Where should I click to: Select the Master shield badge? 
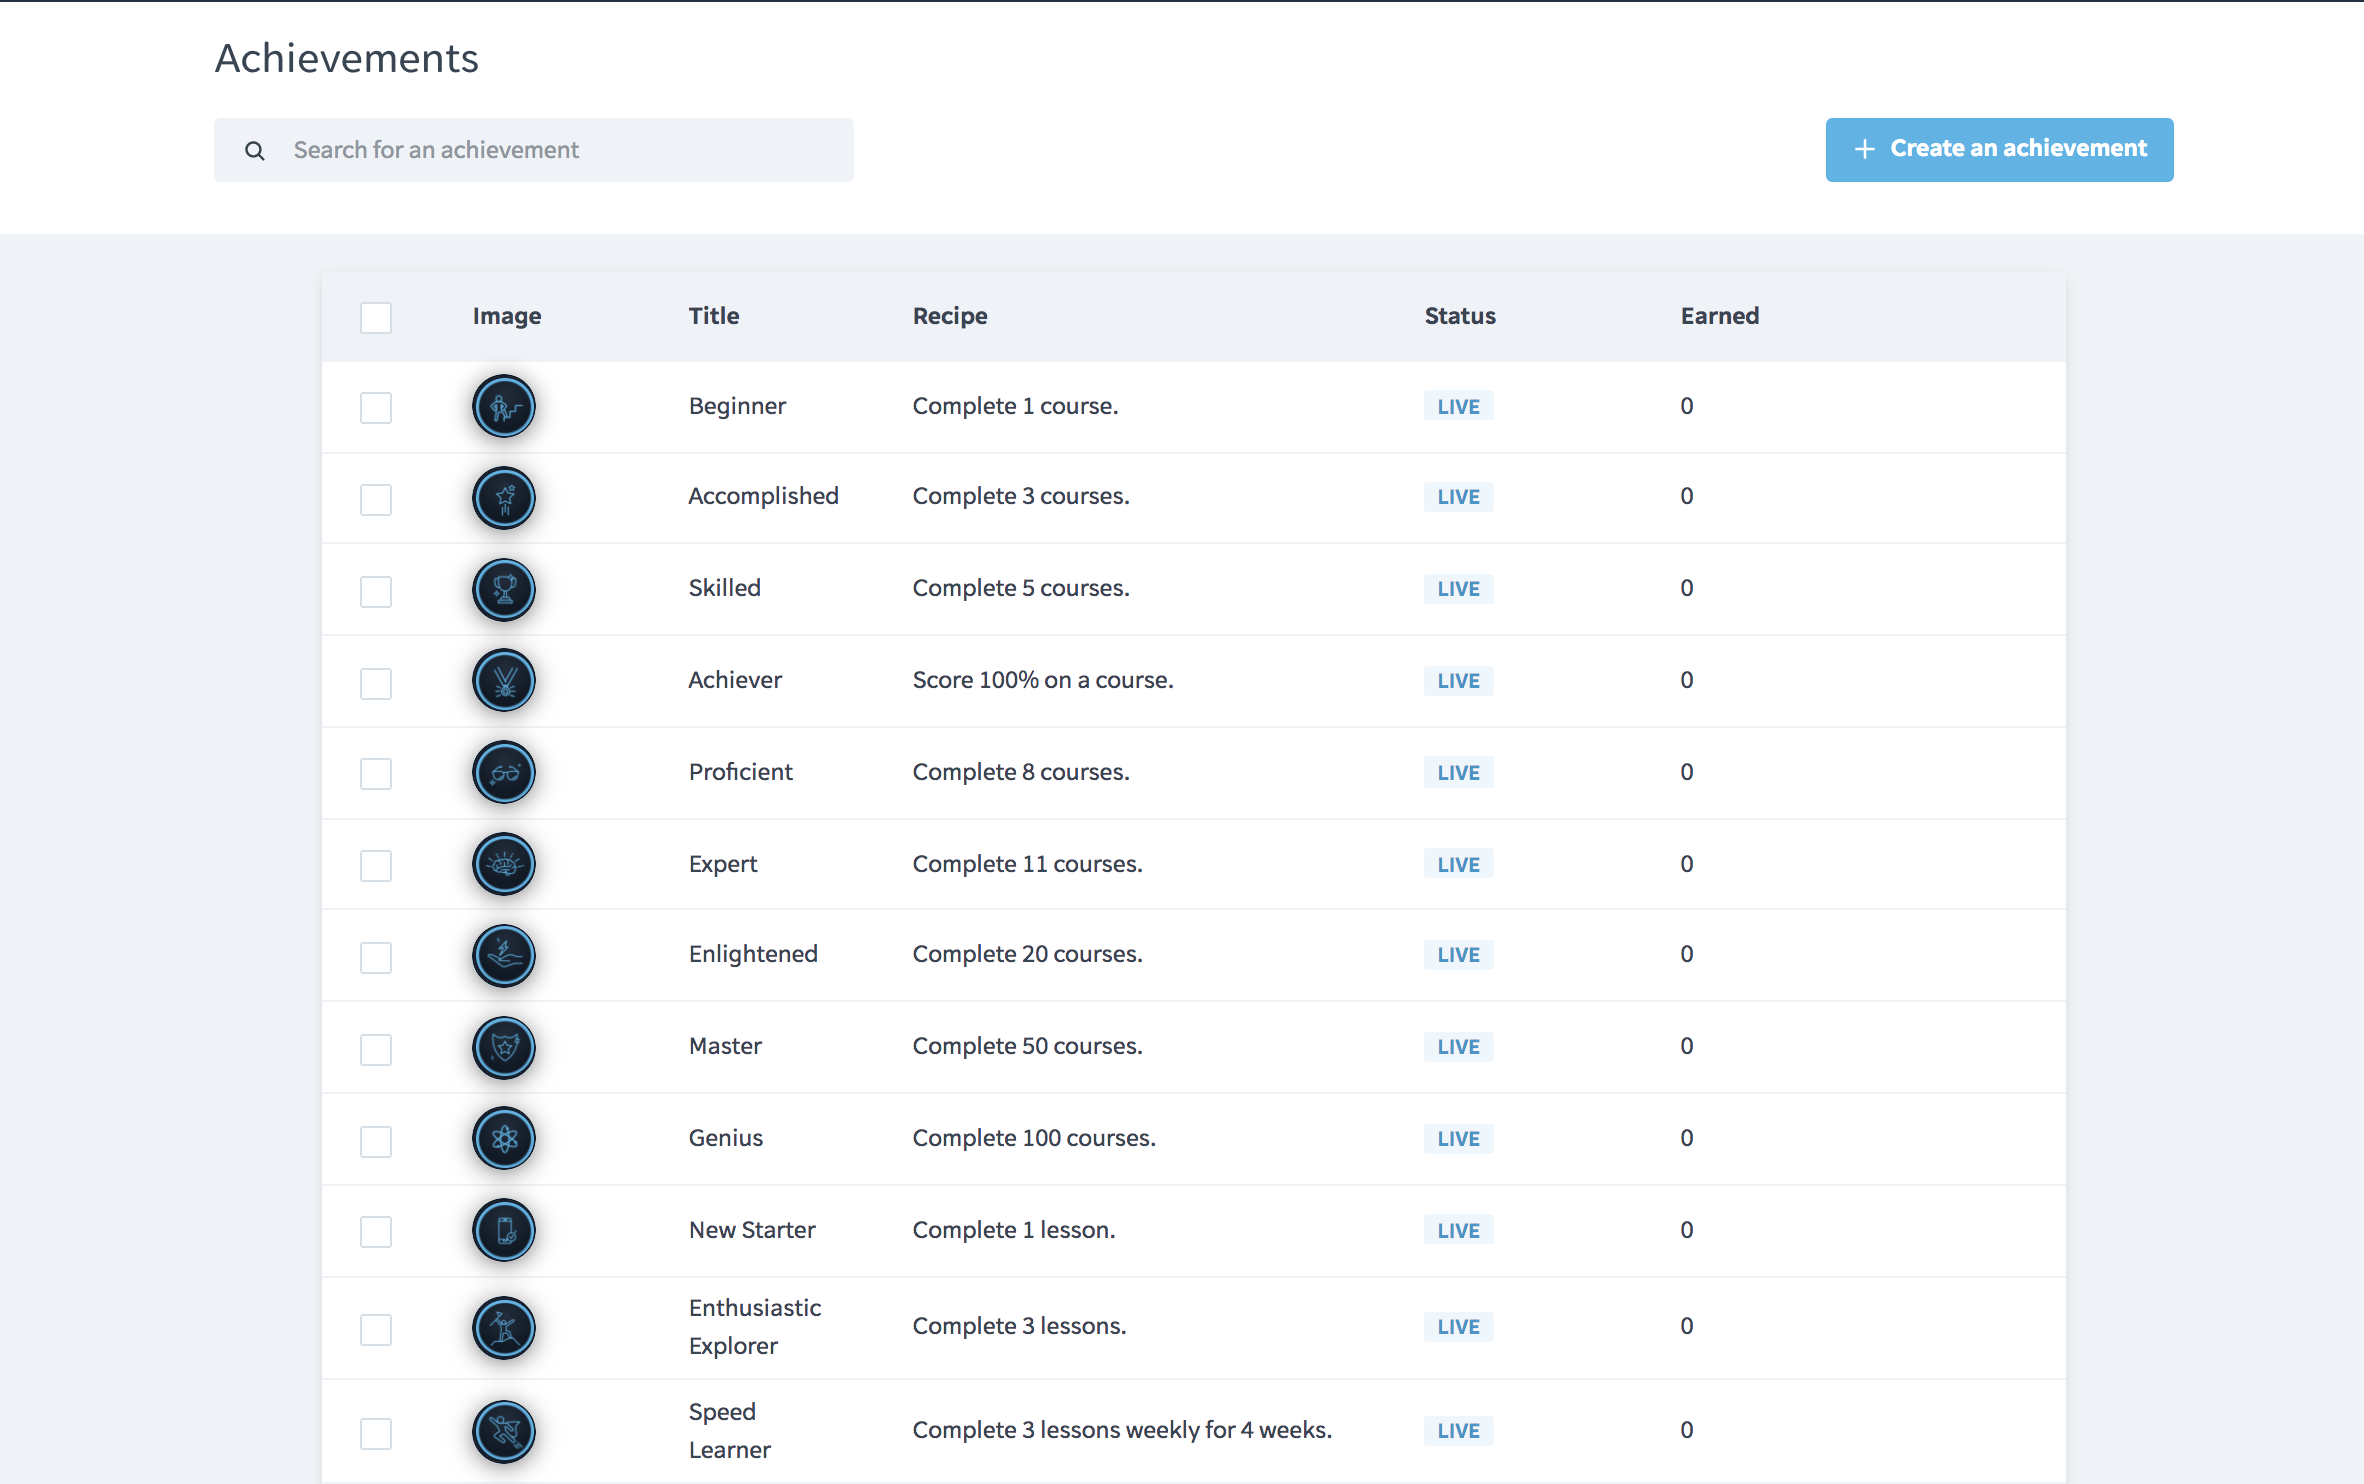503,1047
